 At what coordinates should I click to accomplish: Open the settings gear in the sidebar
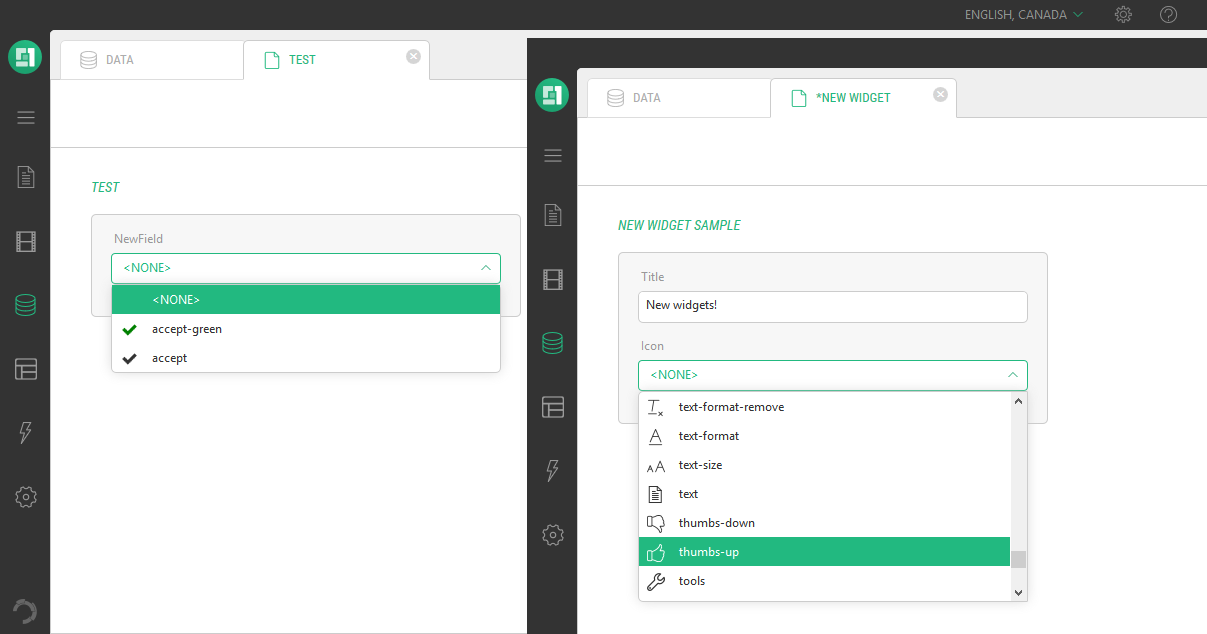click(25, 497)
